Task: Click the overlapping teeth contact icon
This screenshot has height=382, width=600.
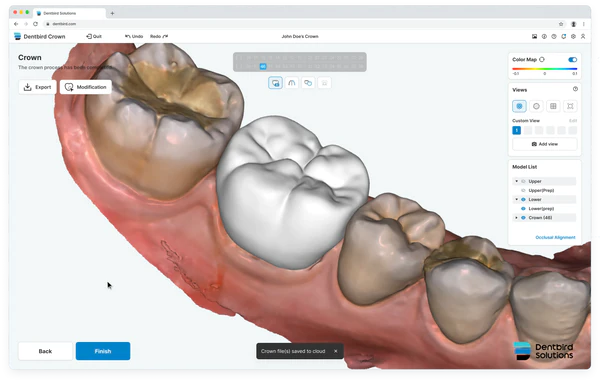Action: click(308, 83)
